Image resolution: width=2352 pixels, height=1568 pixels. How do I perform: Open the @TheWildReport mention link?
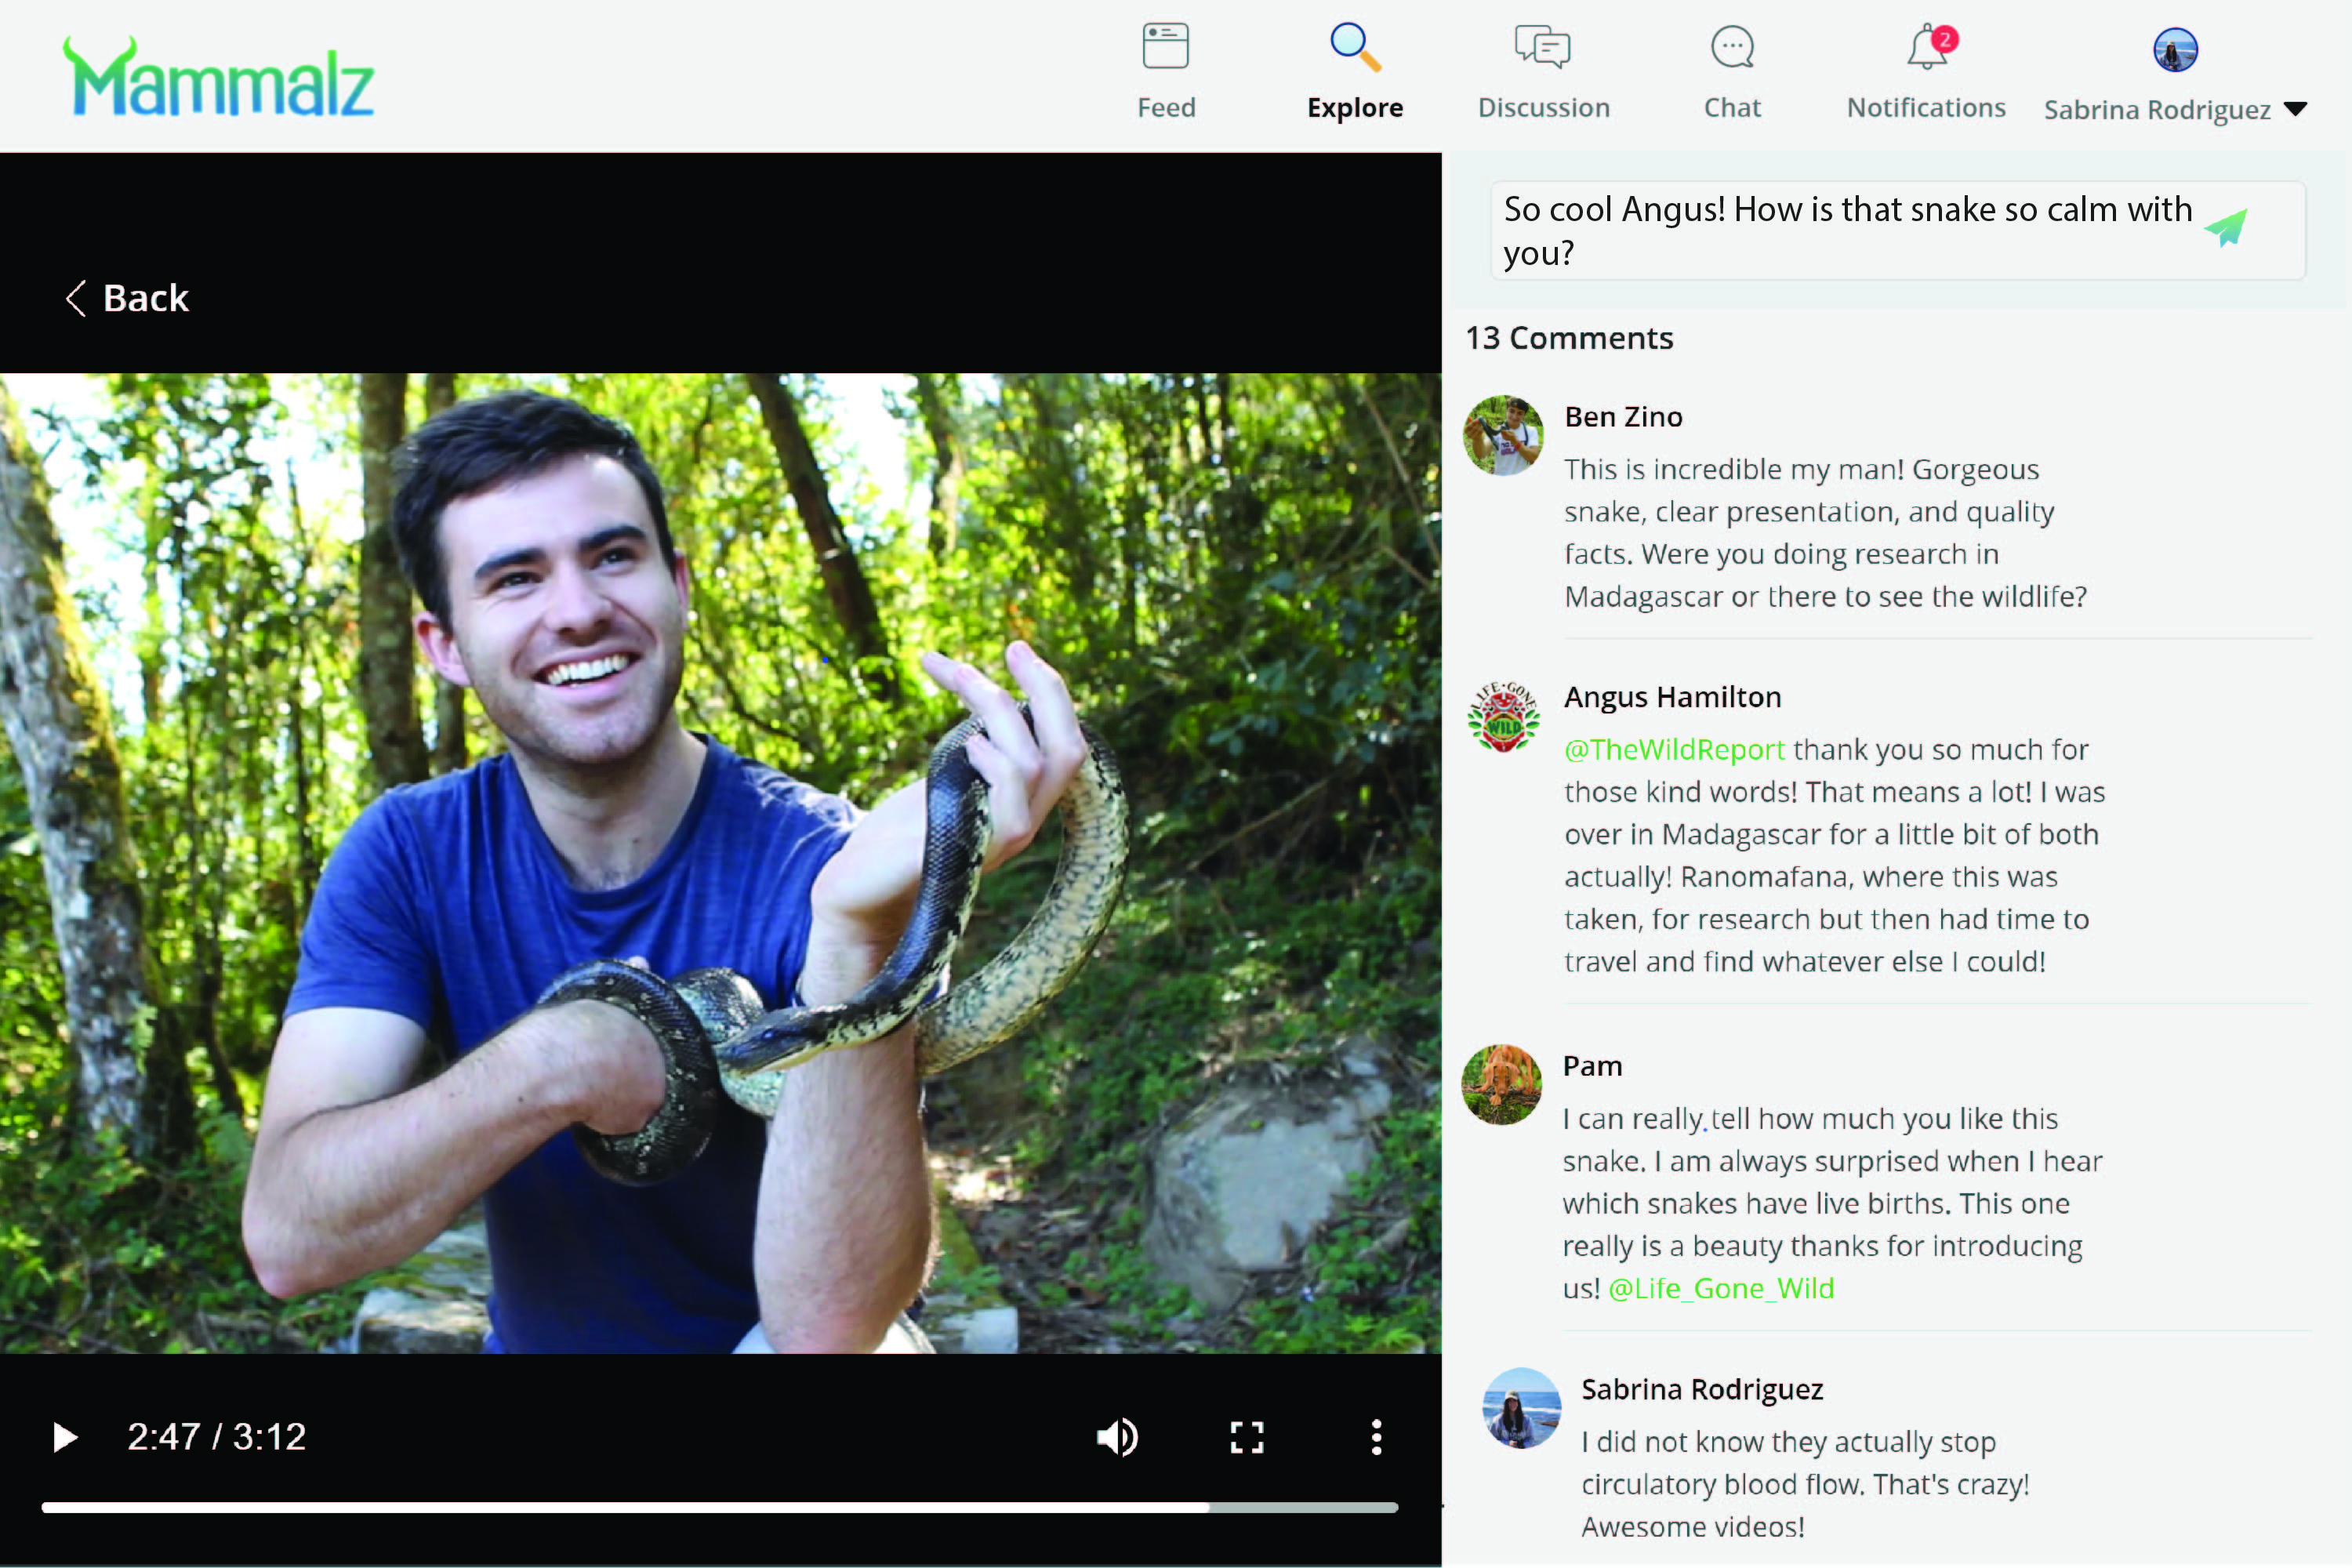pyautogui.click(x=1674, y=749)
